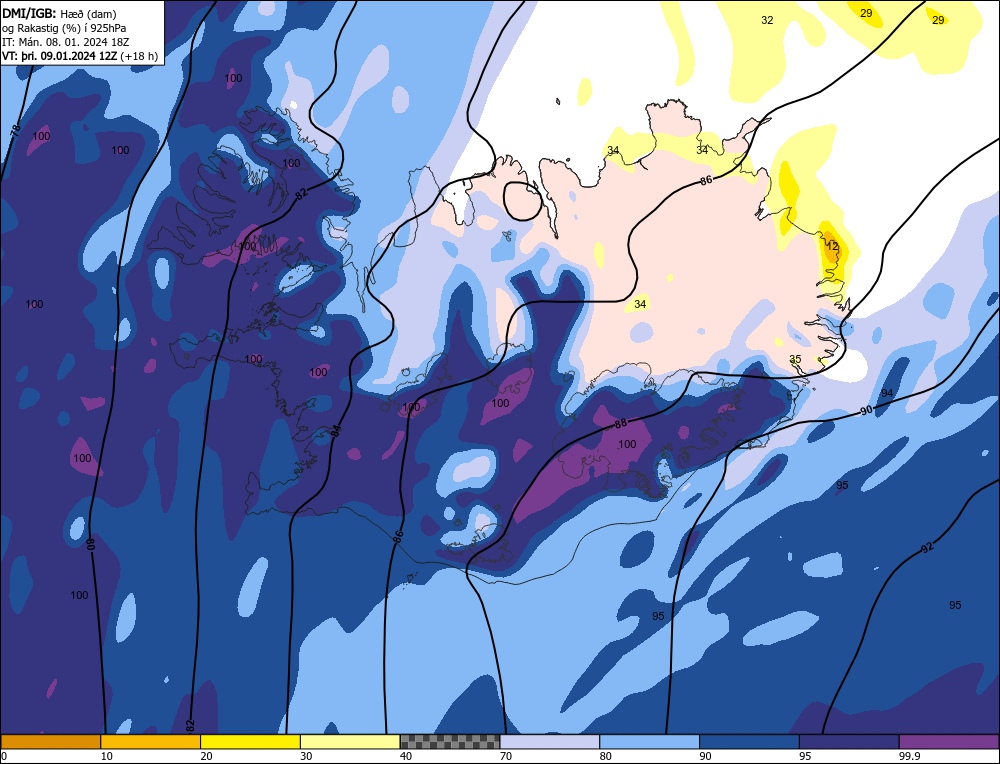The width and height of the screenshot is (1000, 764).
Task: Click the '12' humidity value on orange patch
Action: [832, 246]
